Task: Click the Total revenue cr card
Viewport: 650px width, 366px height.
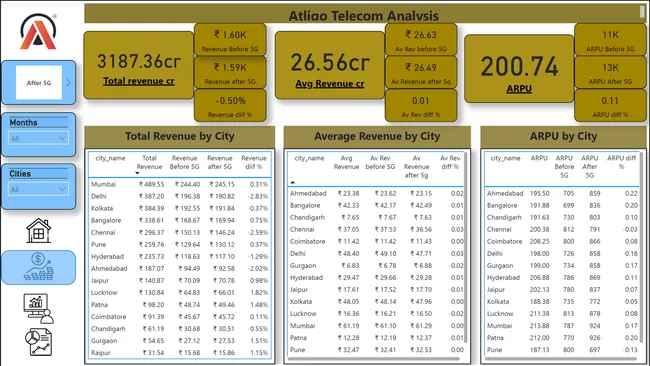Action: (x=139, y=65)
